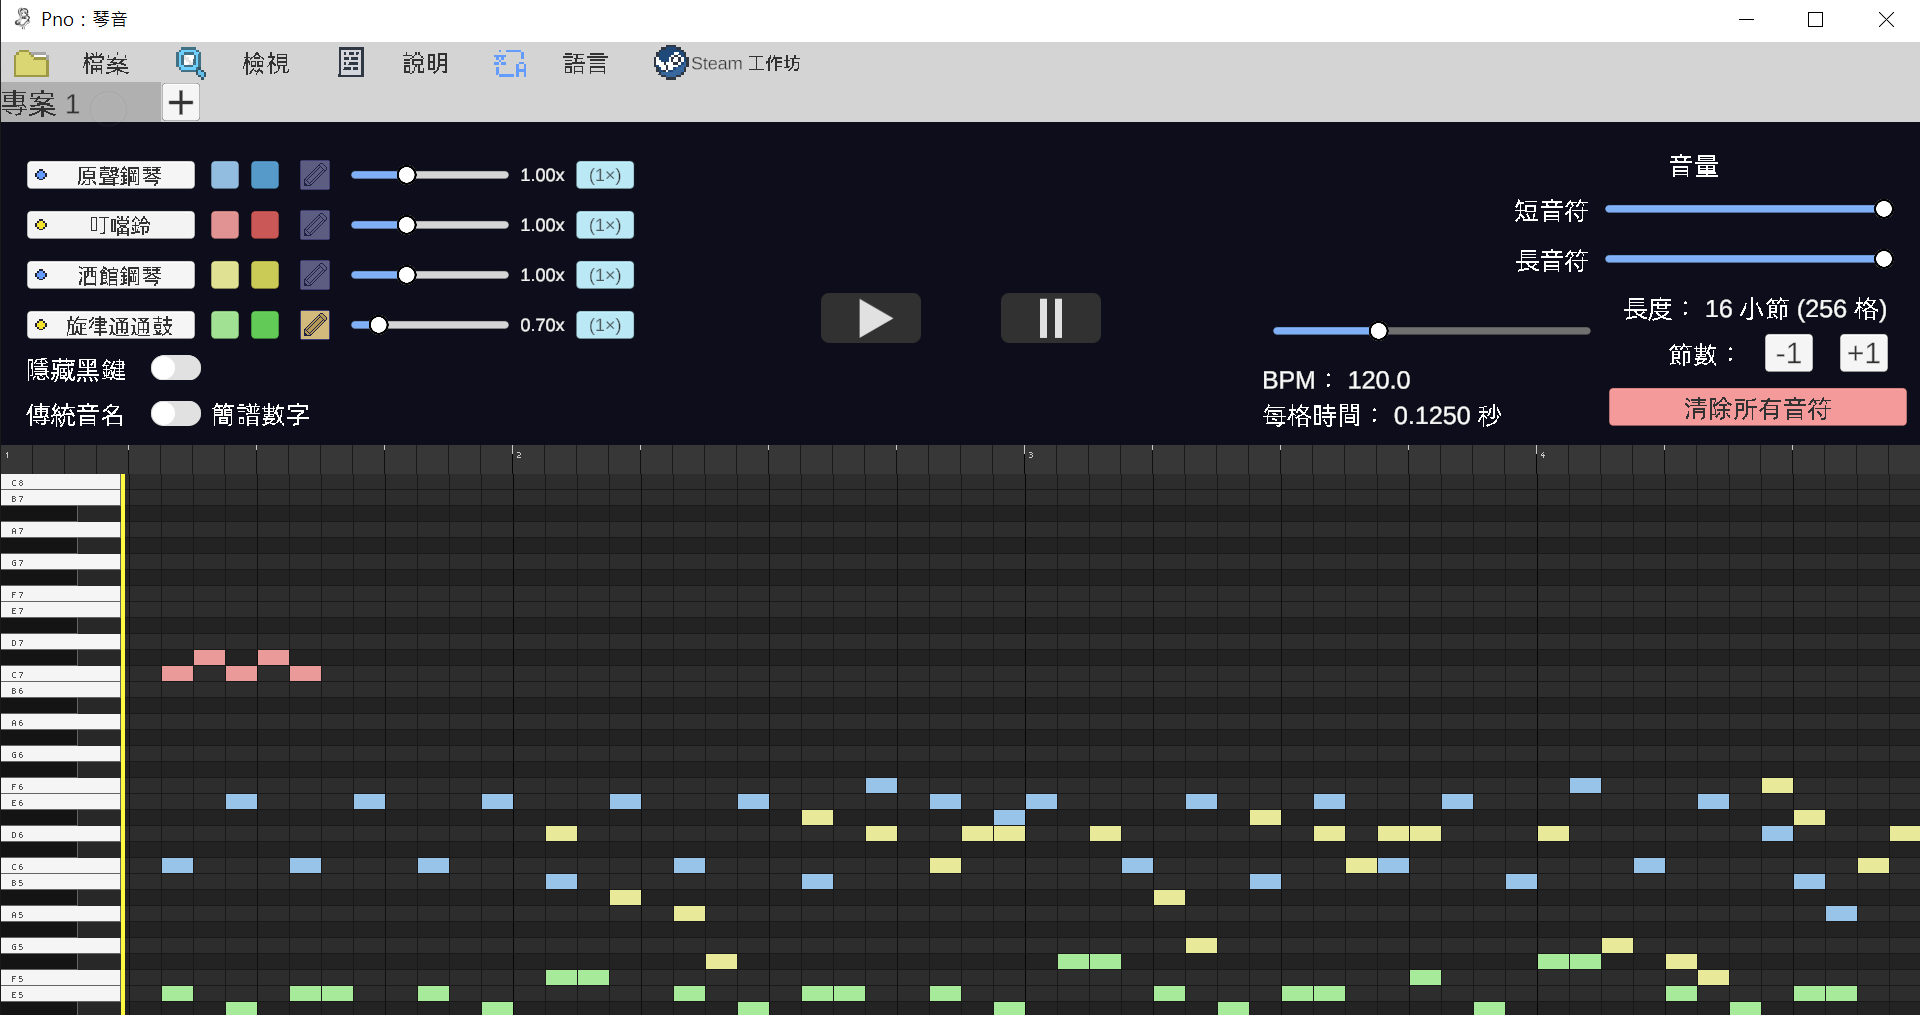Screen dimensions: 1920x1015
Task: Start playback with the play button
Action: [871, 318]
